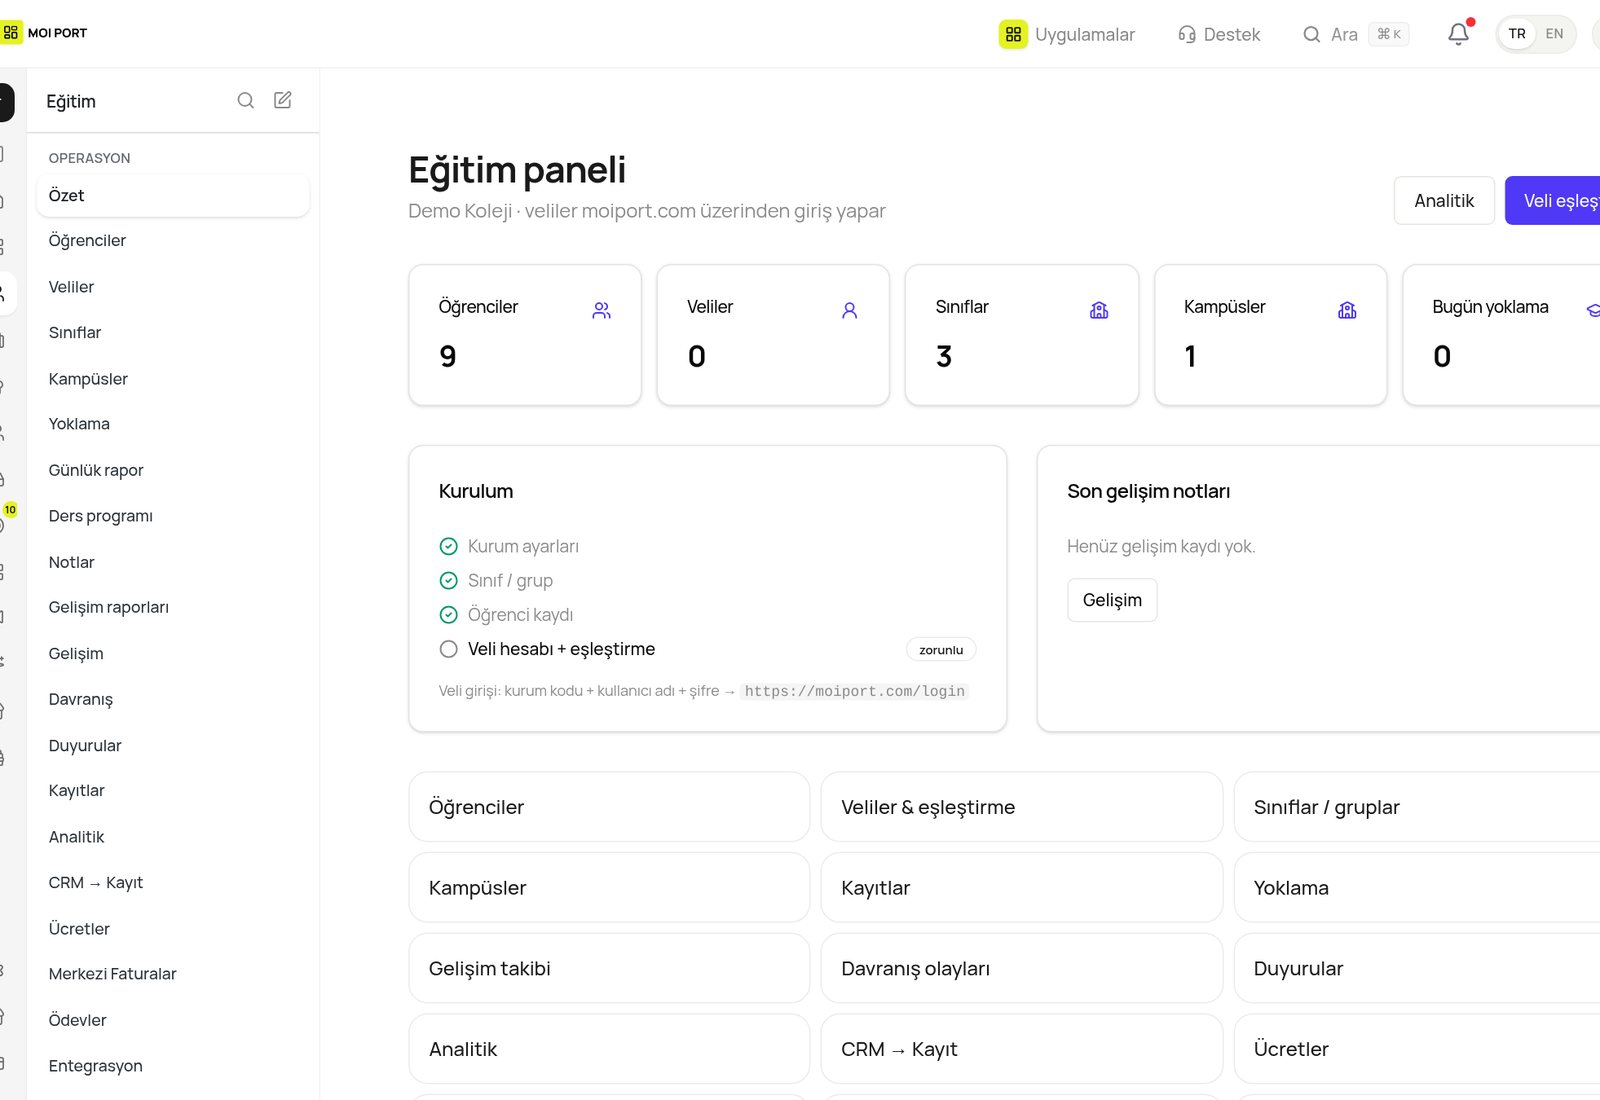
Task: Click the edit pencil icon in Eğitim sidebar
Action: [x=283, y=100]
